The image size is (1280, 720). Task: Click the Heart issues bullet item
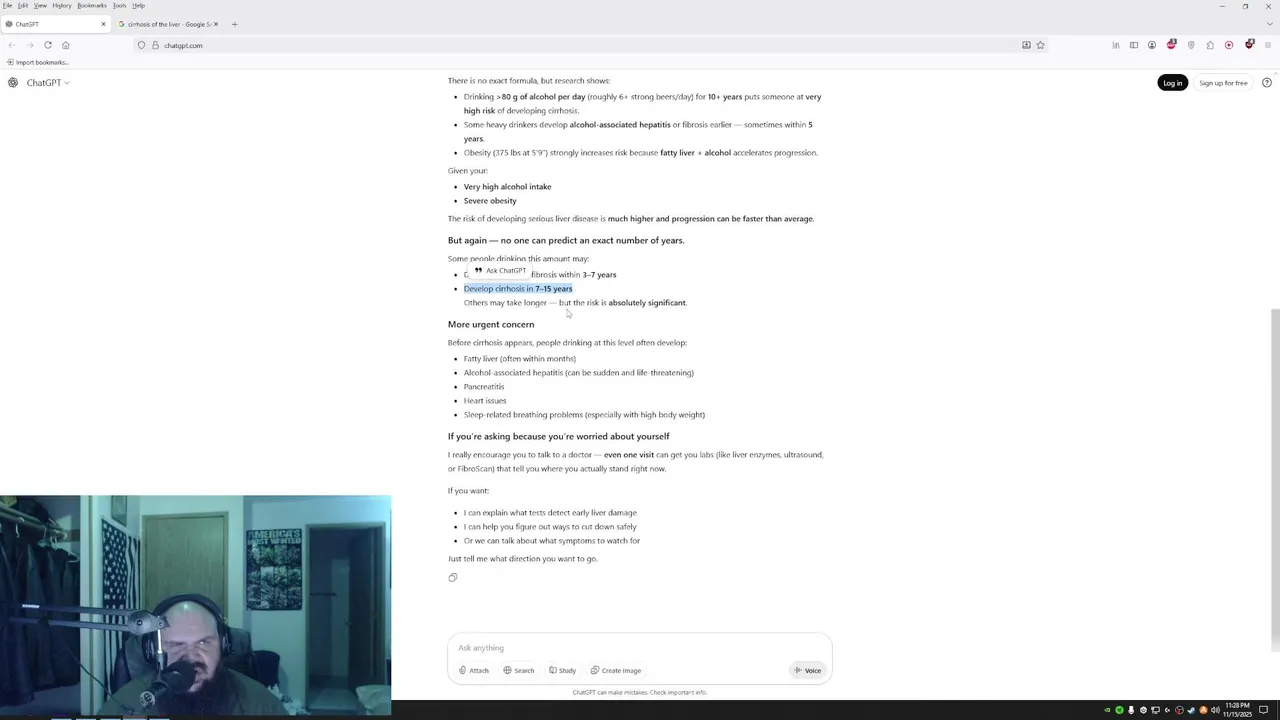[x=485, y=400]
